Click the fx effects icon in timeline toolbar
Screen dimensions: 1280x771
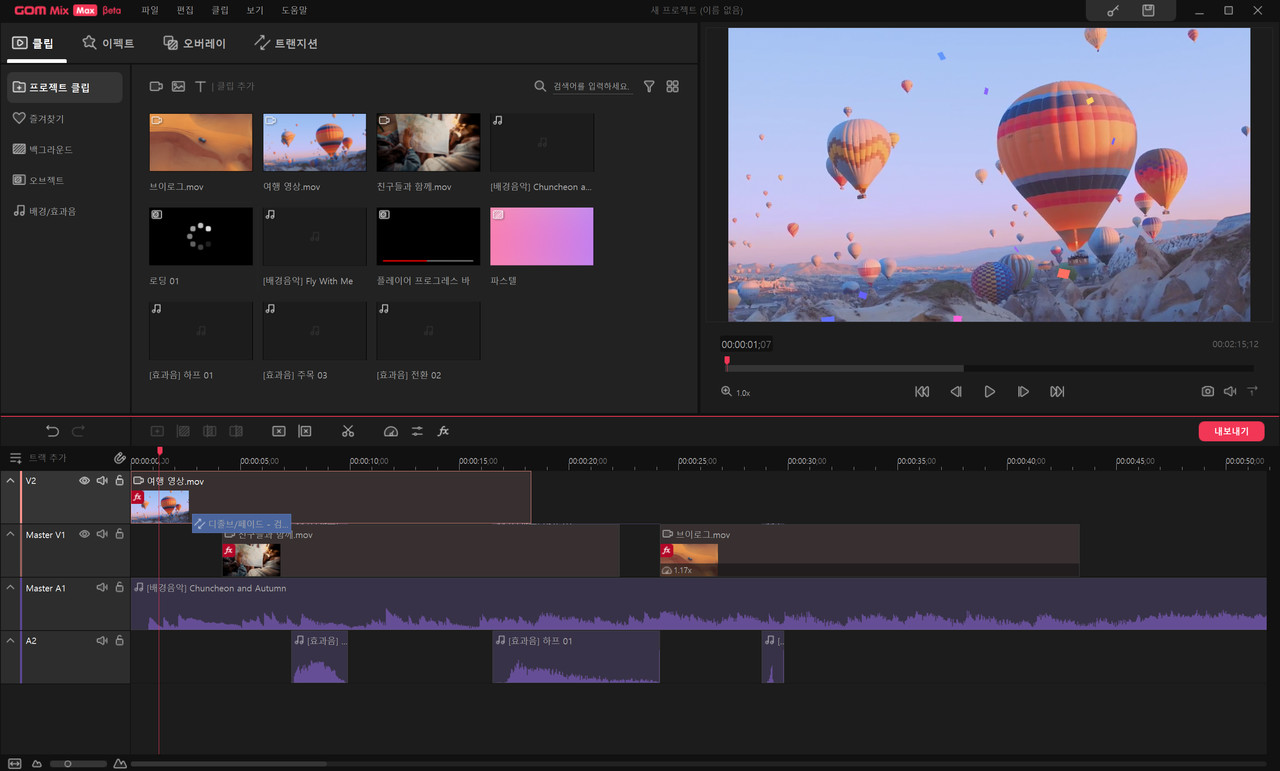[443, 431]
